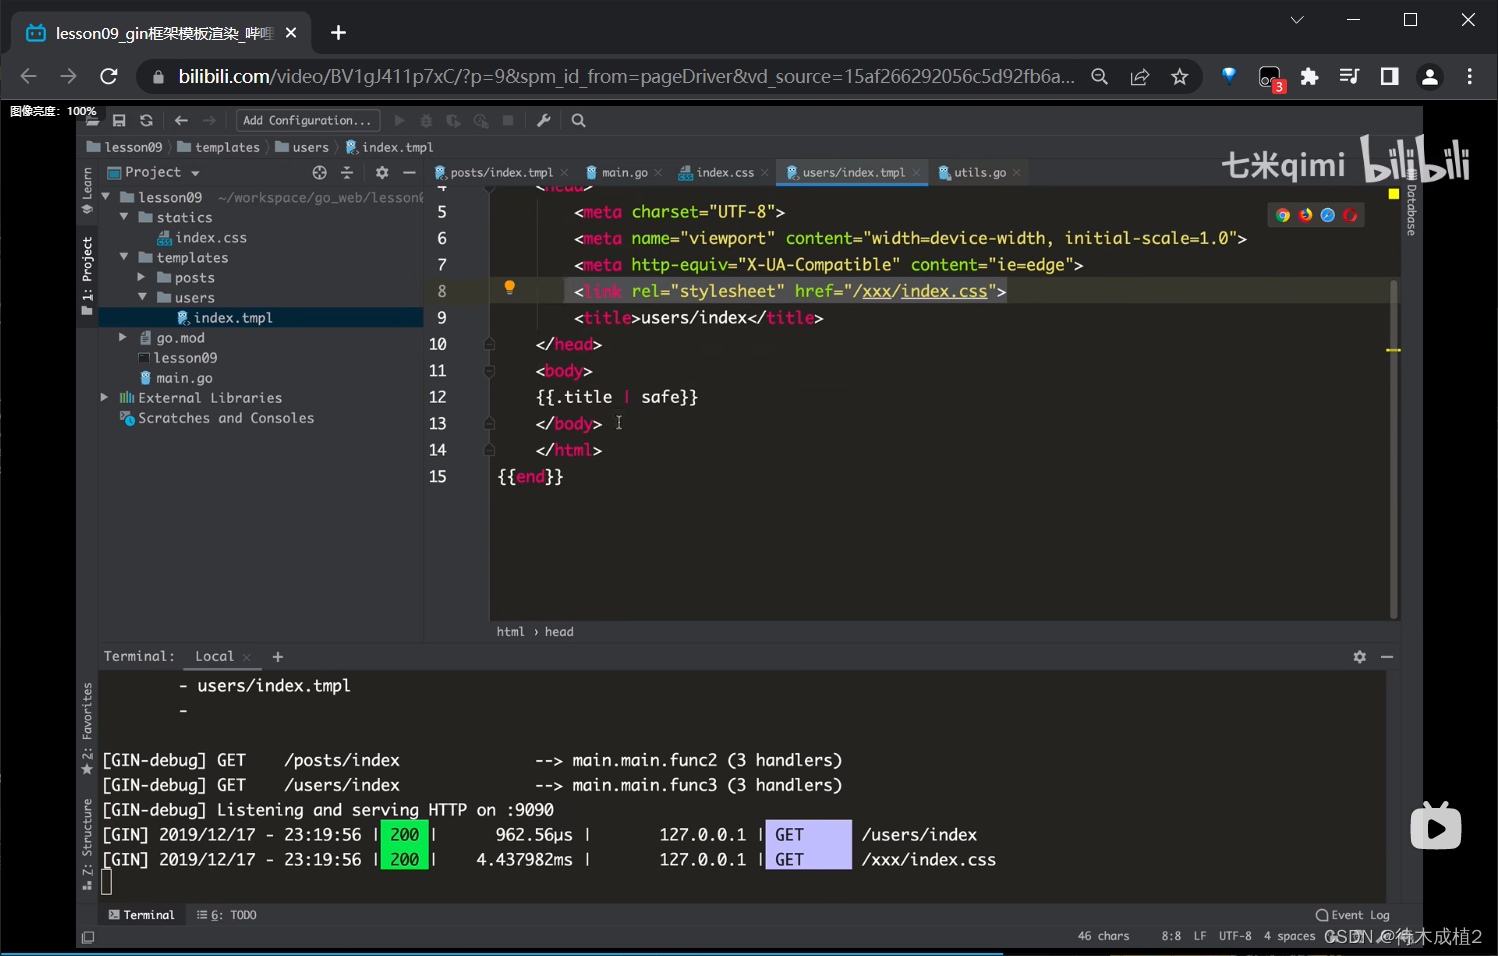Switch to the main.go editor tab
1498x956 pixels.
[x=624, y=173]
